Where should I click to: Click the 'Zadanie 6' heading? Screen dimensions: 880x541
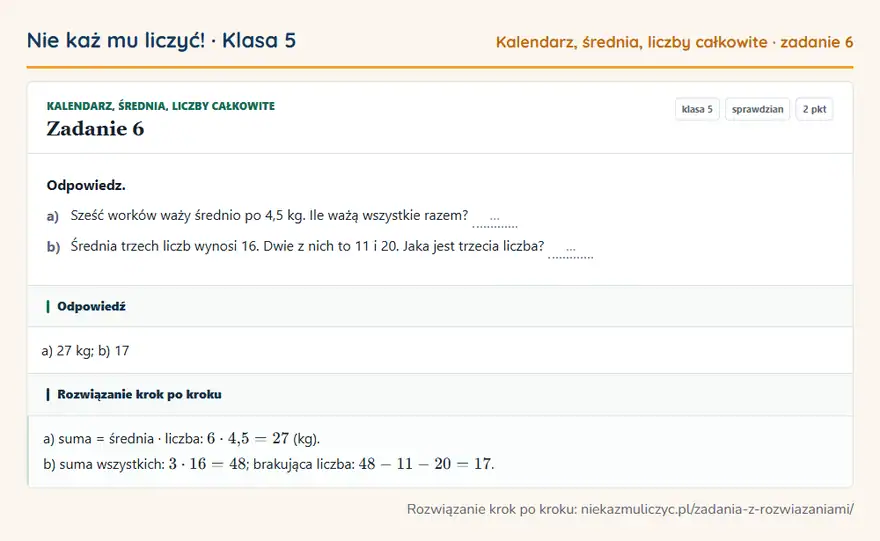point(95,129)
